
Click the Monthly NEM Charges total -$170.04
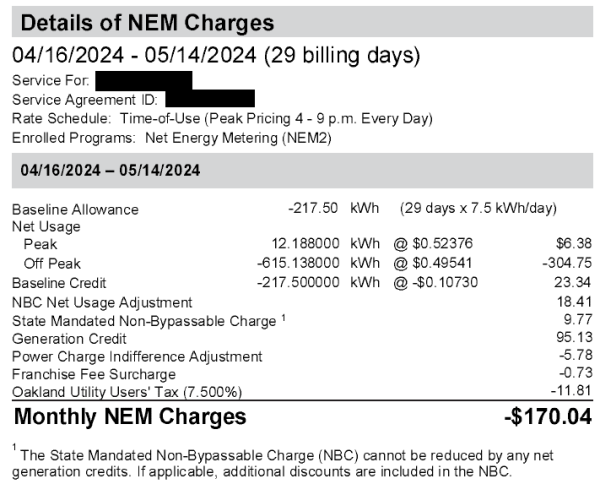(547, 417)
